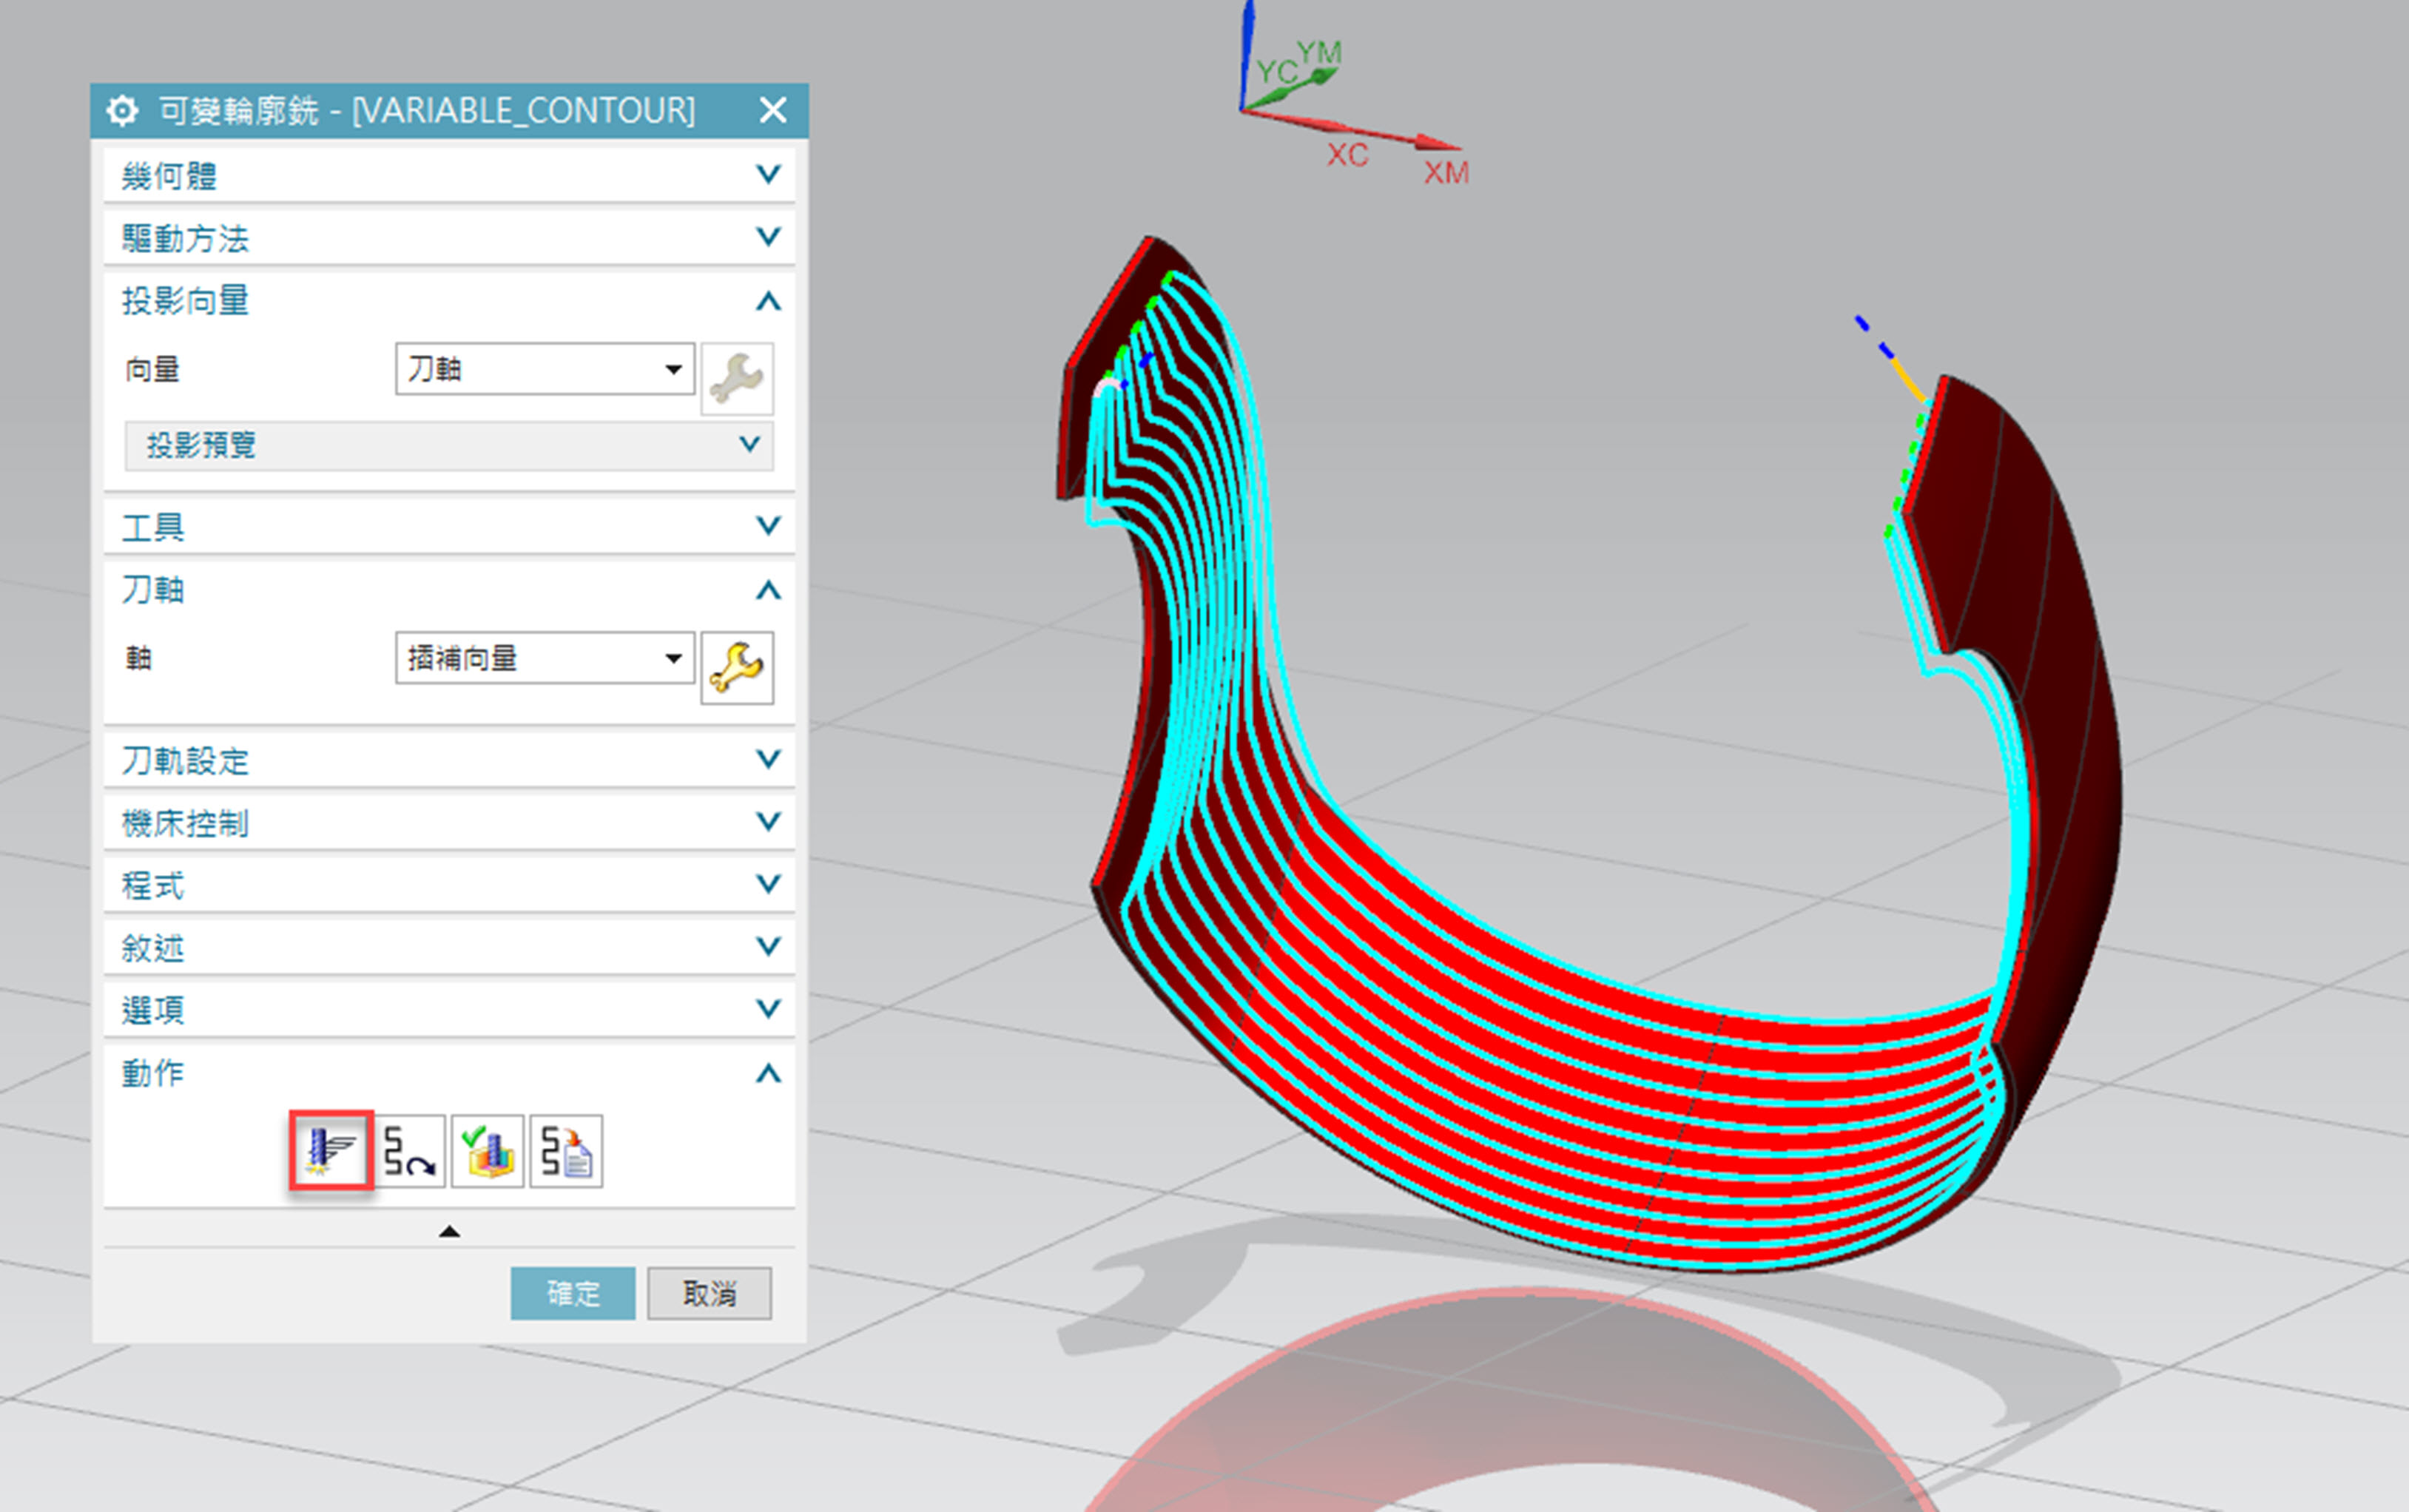Image resolution: width=2409 pixels, height=1512 pixels.
Task: Expand the 程式 section
Action: pyautogui.click(x=450, y=884)
